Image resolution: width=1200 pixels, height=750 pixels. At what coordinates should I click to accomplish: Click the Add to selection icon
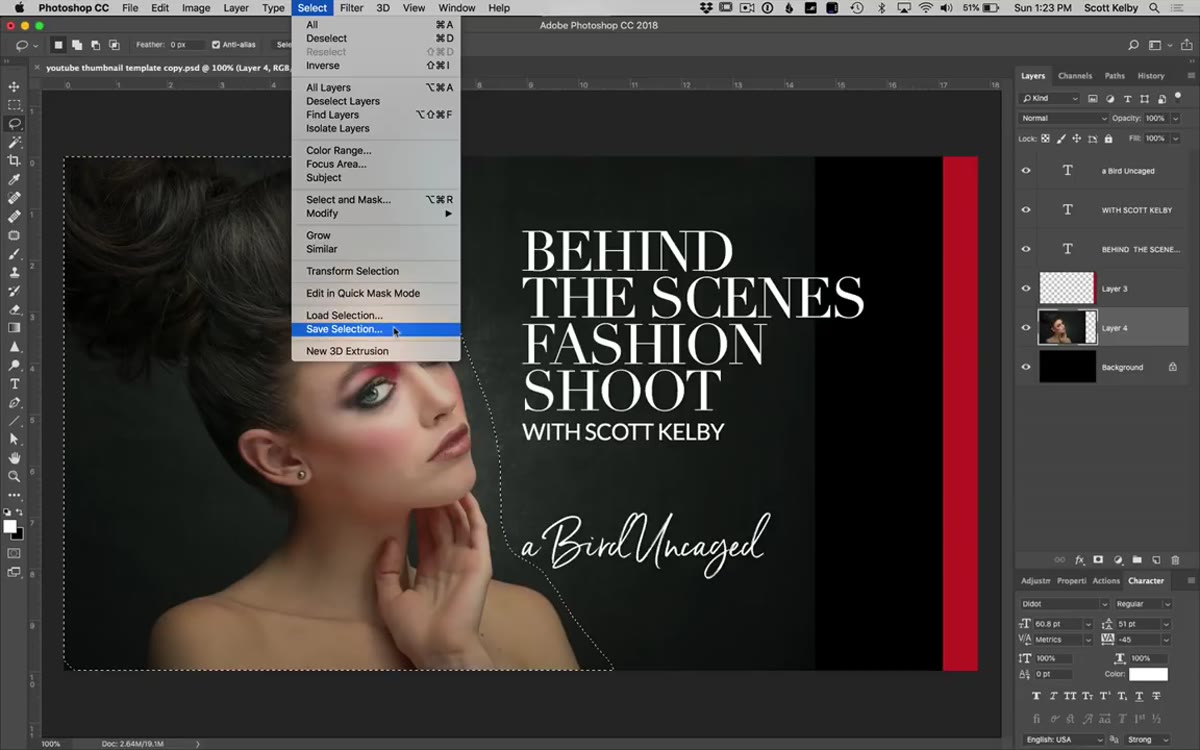[x=77, y=45]
